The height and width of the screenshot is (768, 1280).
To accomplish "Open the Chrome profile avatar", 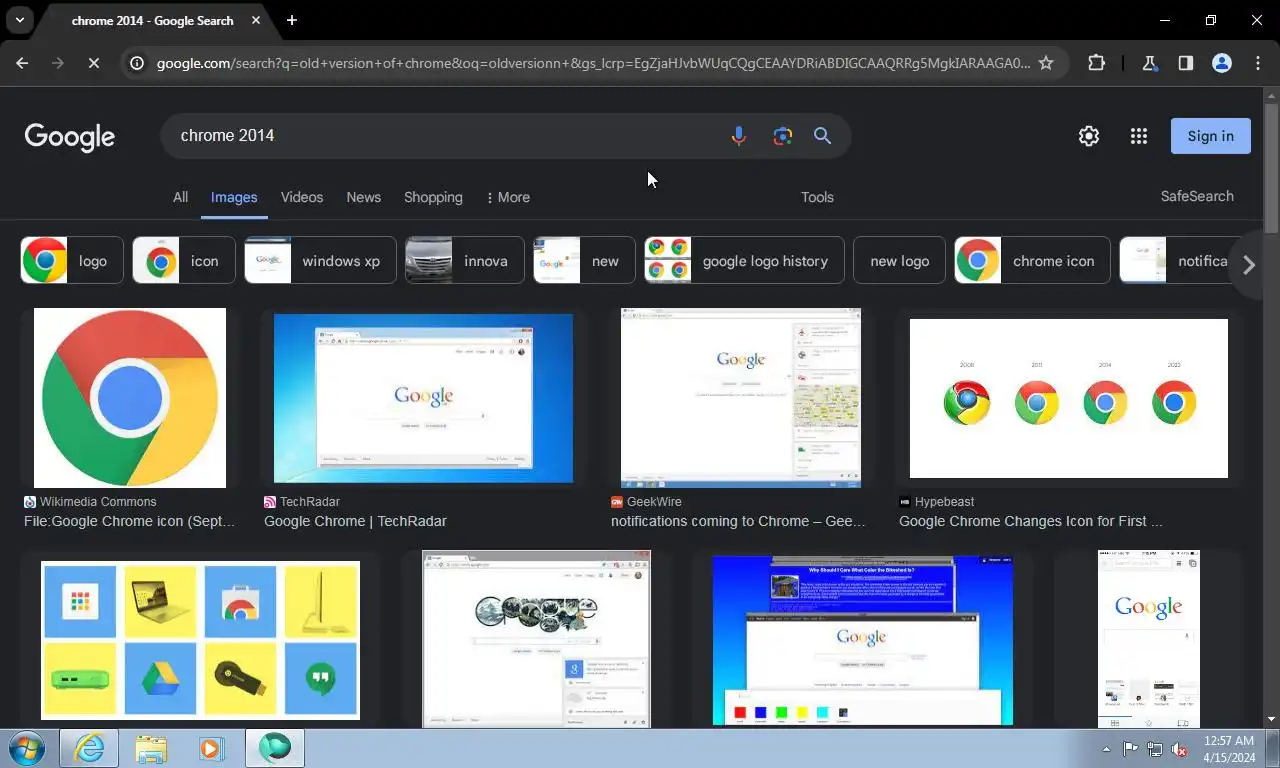I will click(1221, 63).
